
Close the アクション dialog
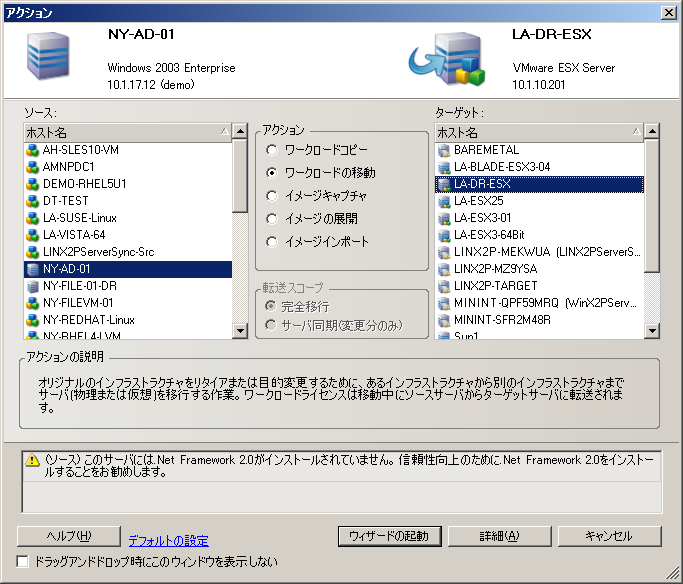[x=668, y=13]
